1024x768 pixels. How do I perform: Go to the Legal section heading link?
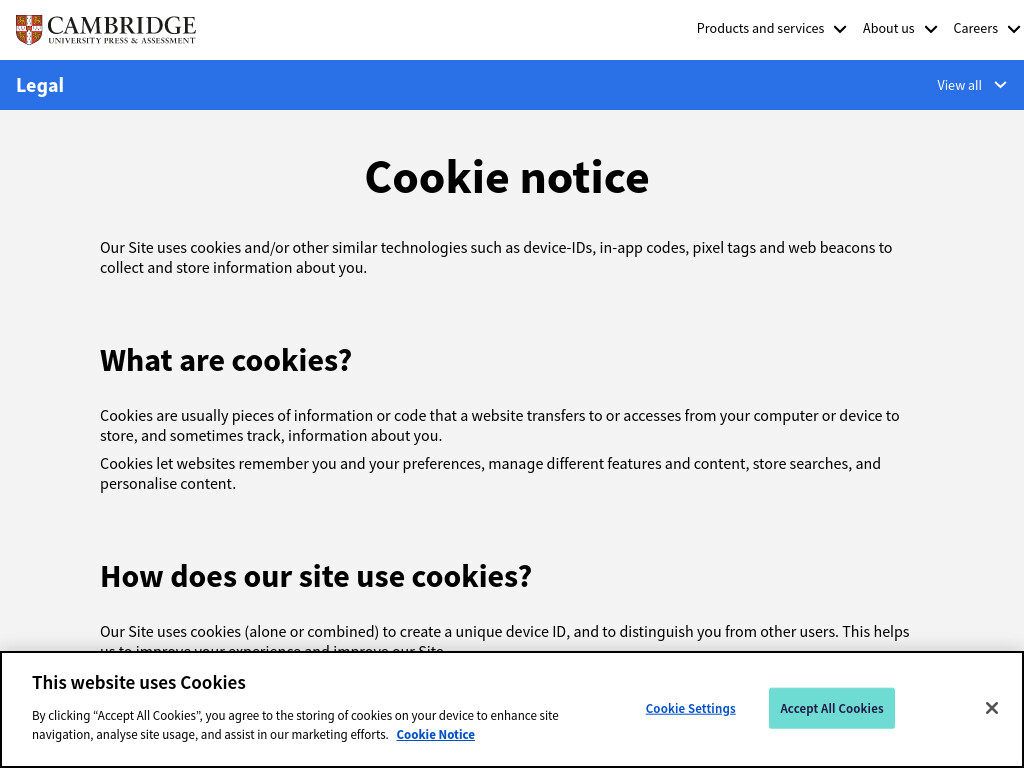[x=40, y=86]
